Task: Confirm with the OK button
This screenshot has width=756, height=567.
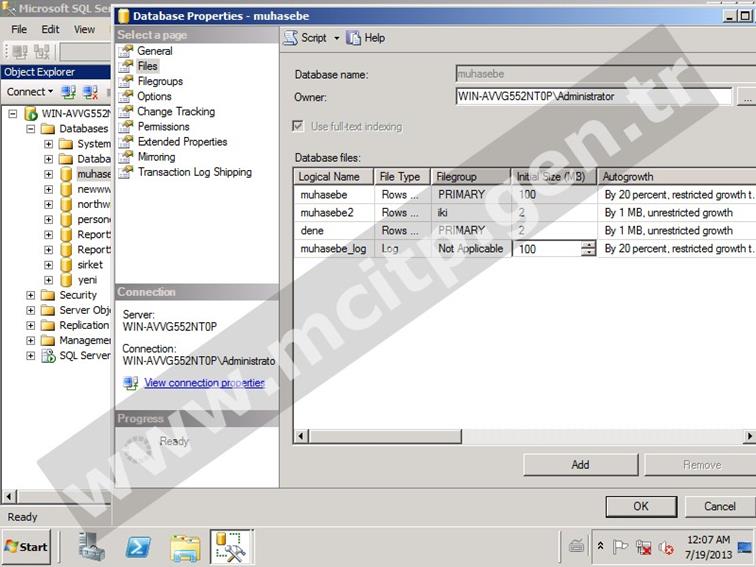Action: (x=641, y=506)
